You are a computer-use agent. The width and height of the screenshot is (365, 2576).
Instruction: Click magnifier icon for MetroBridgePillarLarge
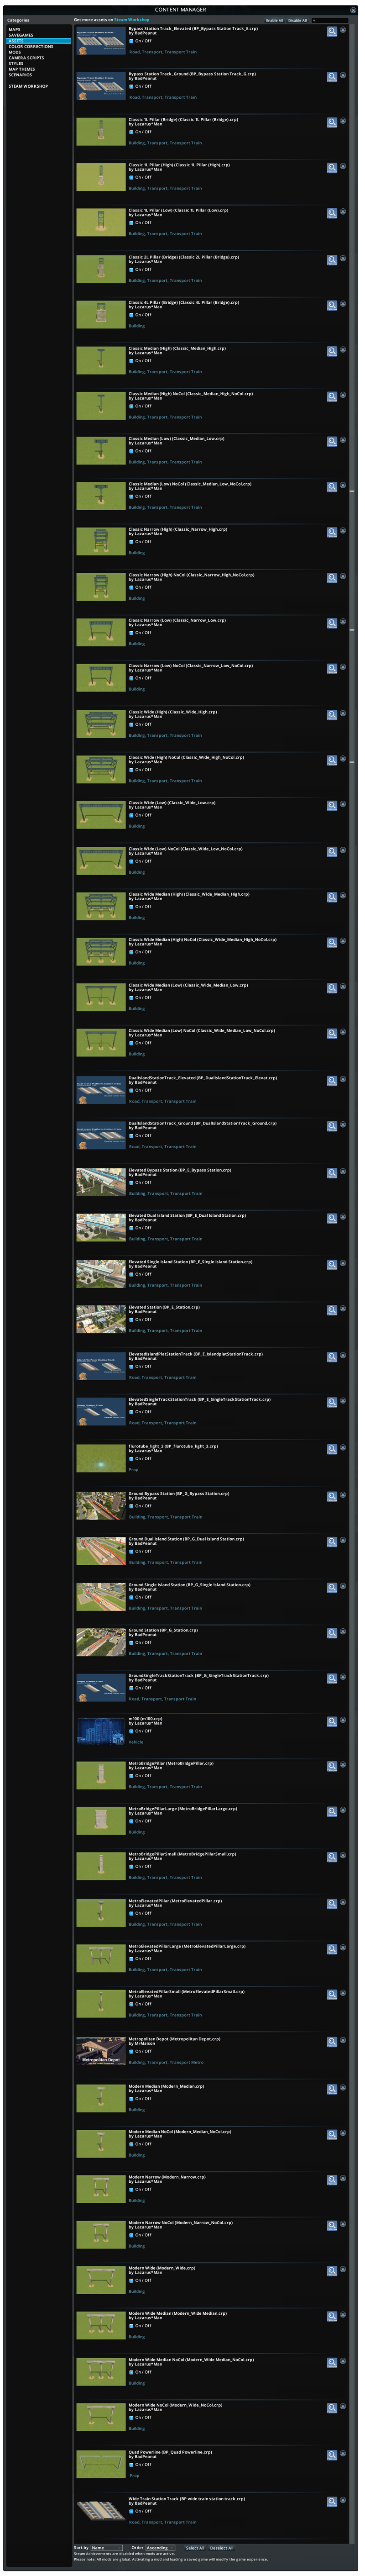[x=332, y=1812]
